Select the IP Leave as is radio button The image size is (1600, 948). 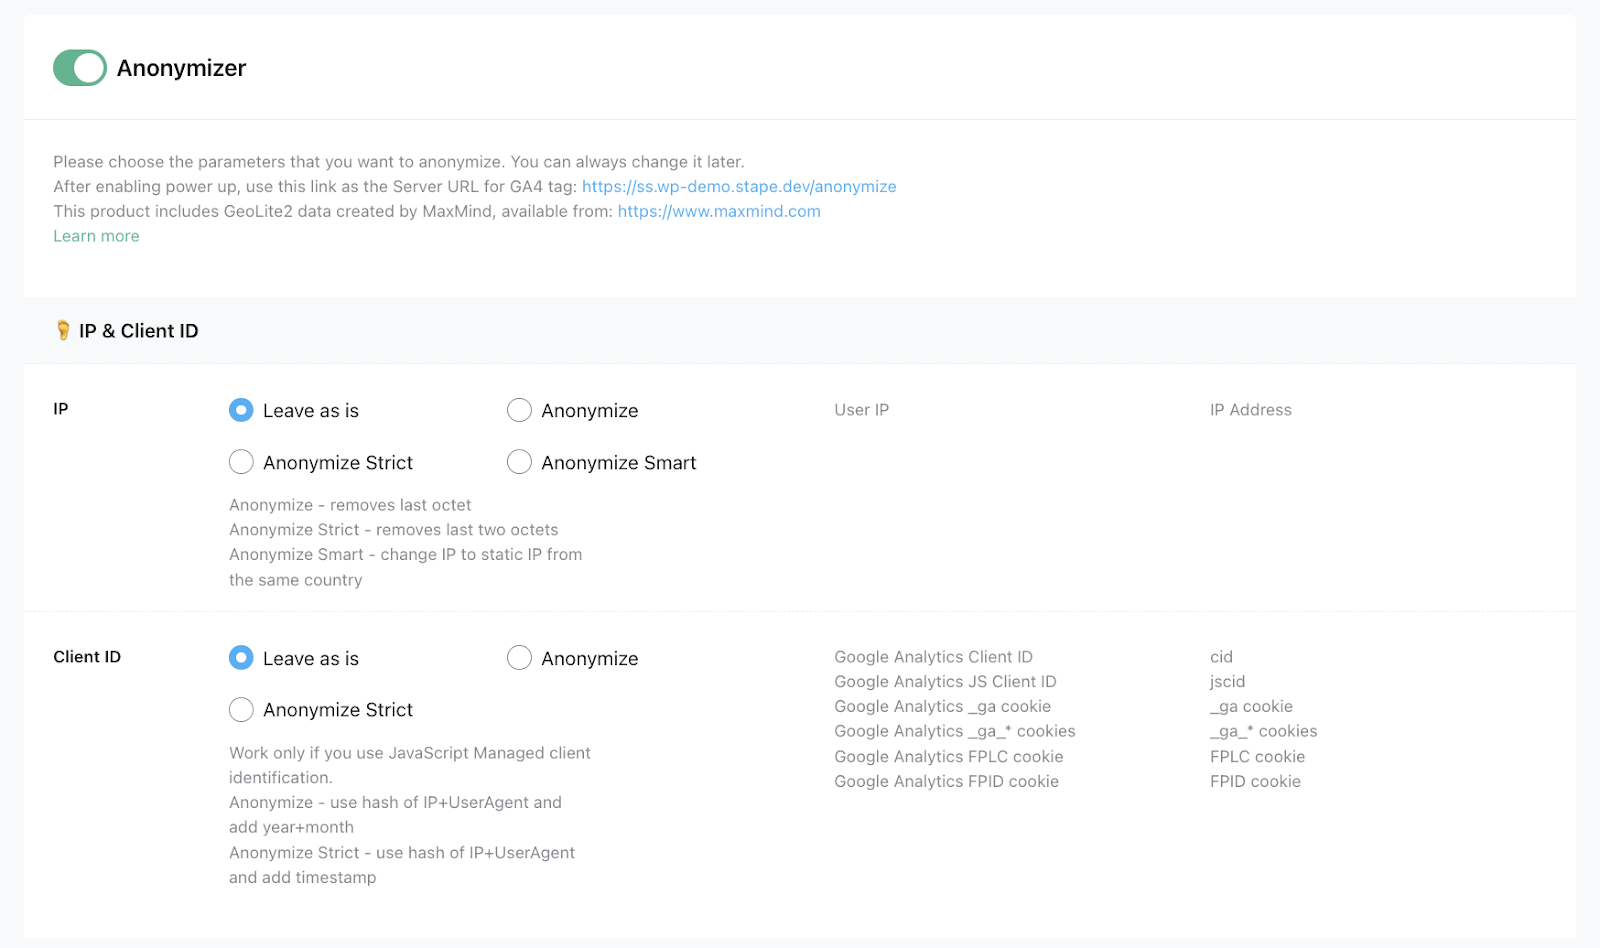[241, 410]
